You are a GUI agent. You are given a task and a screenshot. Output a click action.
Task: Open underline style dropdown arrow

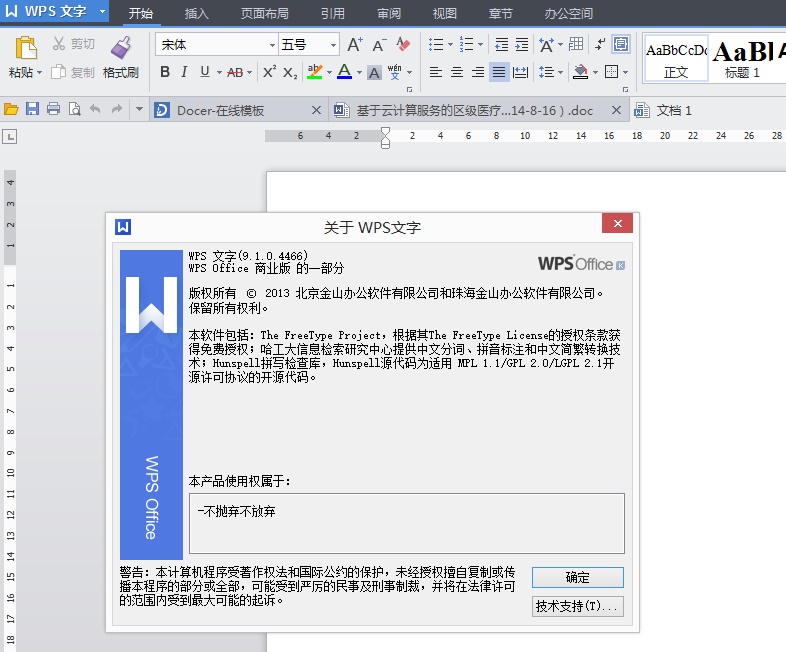pos(219,73)
